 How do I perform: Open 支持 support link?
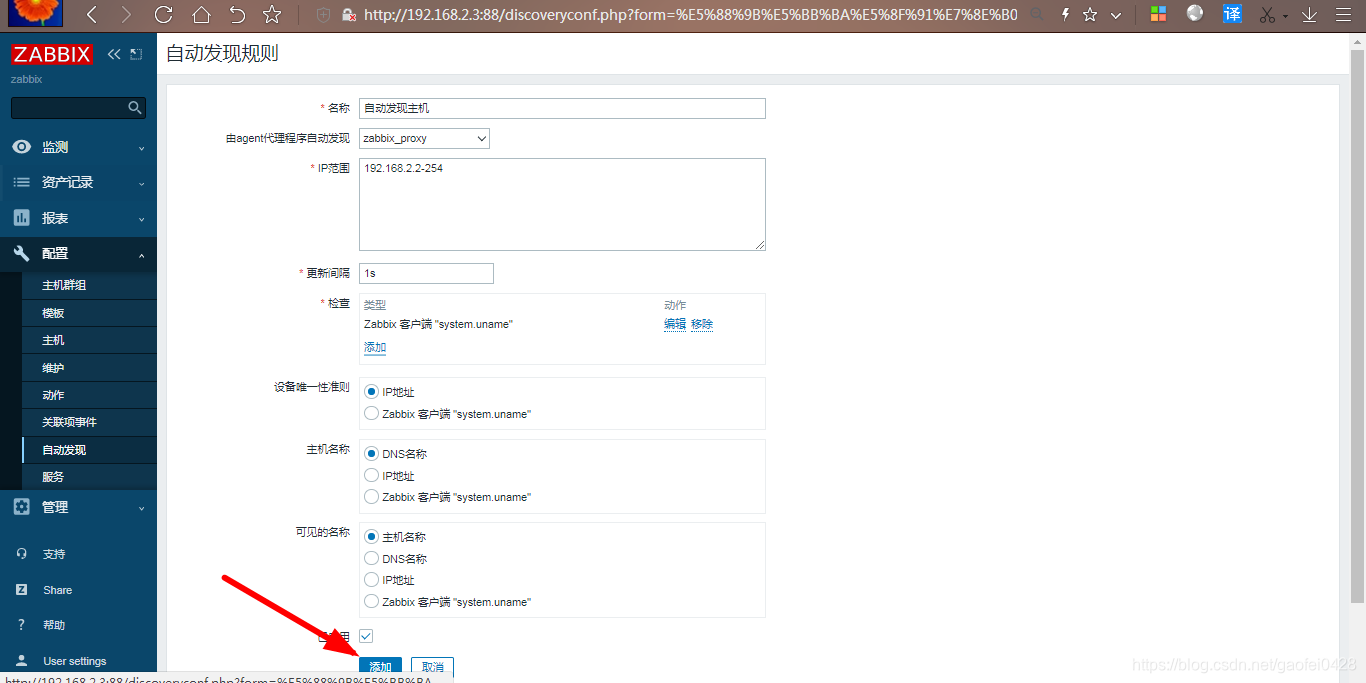click(54, 554)
